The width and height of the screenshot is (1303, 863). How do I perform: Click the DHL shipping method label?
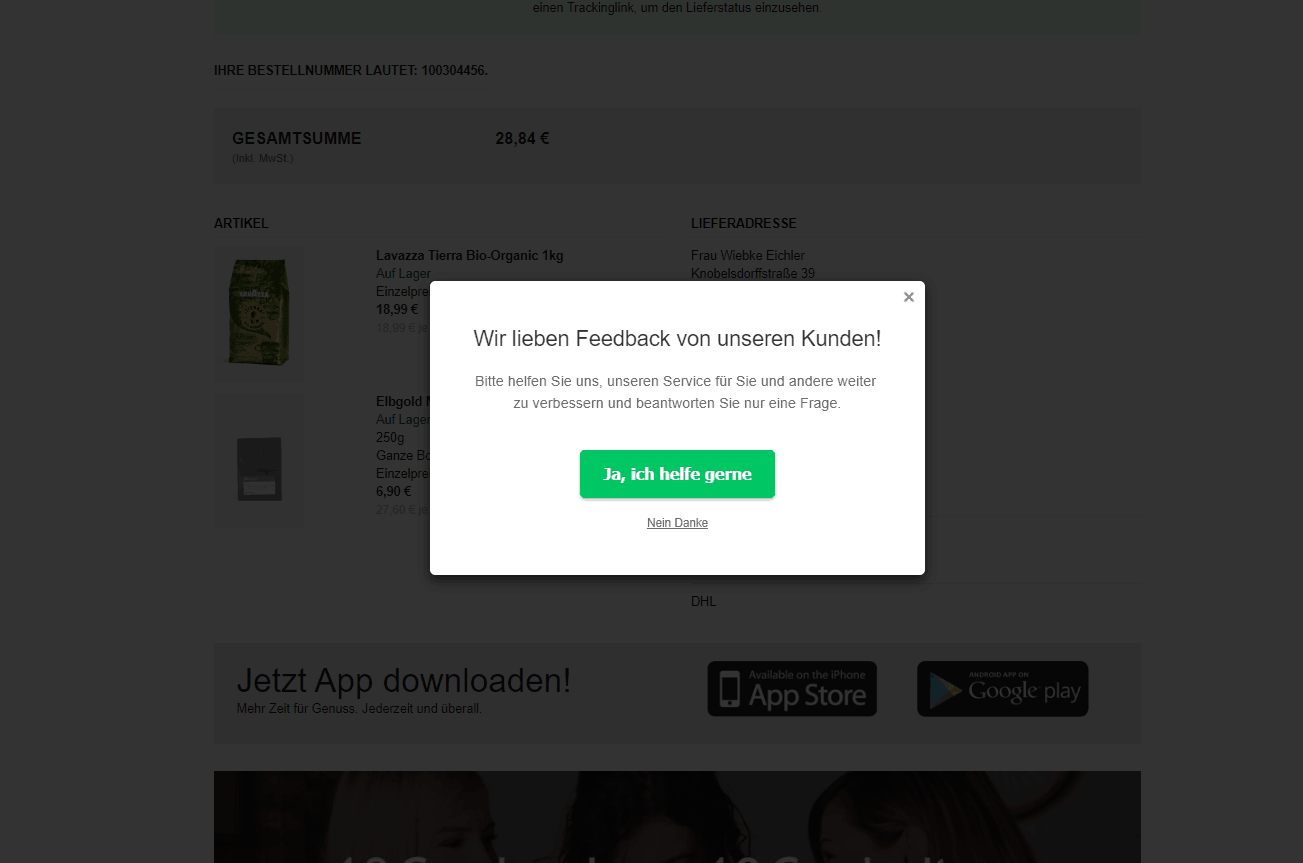click(x=703, y=601)
